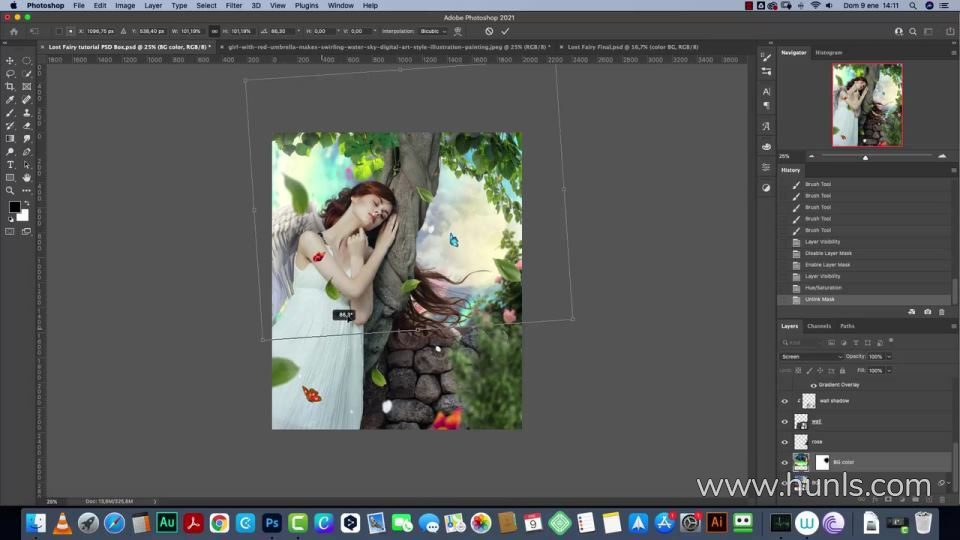Open the warp mode icon in options bar
Image resolution: width=960 pixels, height=540 pixels.
(x=457, y=31)
